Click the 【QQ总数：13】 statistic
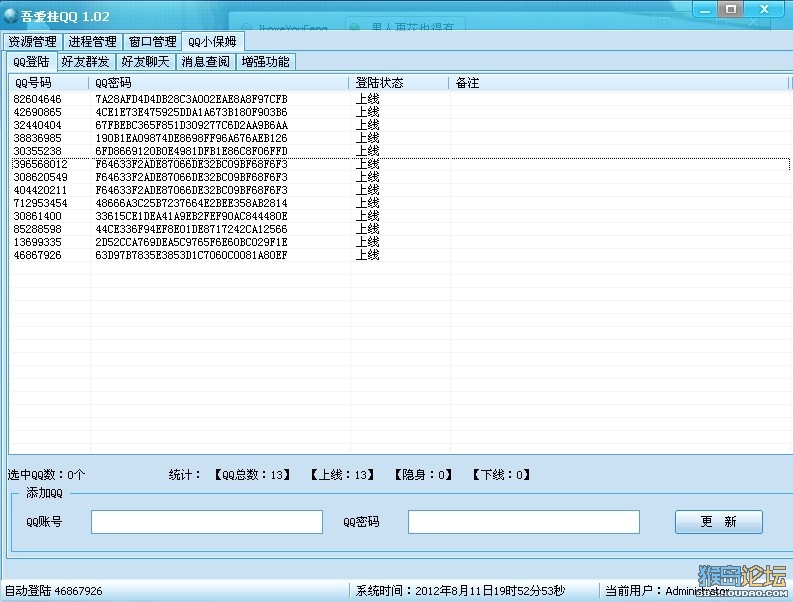Viewport: 793px width, 602px height. click(252, 475)
